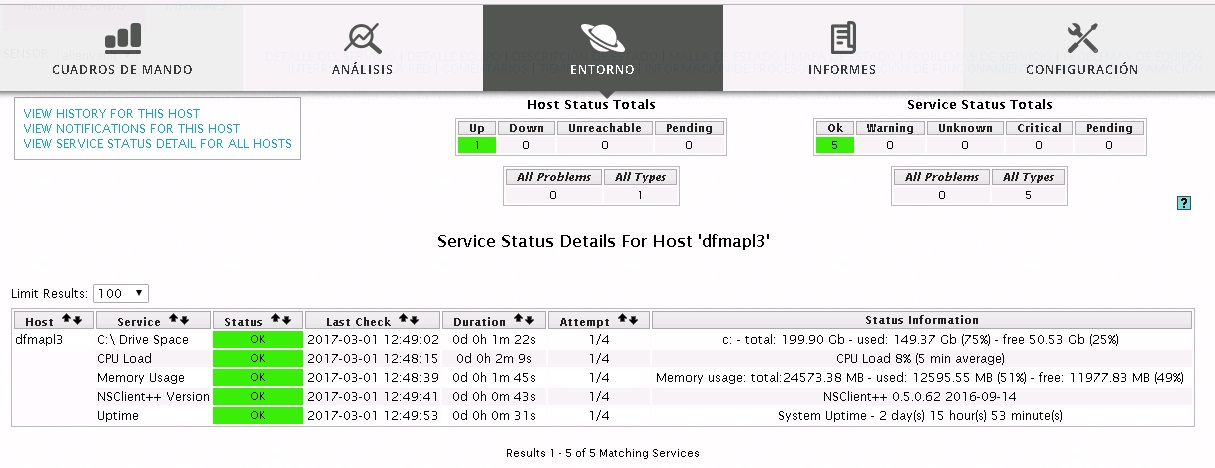Click the Cuadros de Mando bar chart icon

click(x=122, y=38)
